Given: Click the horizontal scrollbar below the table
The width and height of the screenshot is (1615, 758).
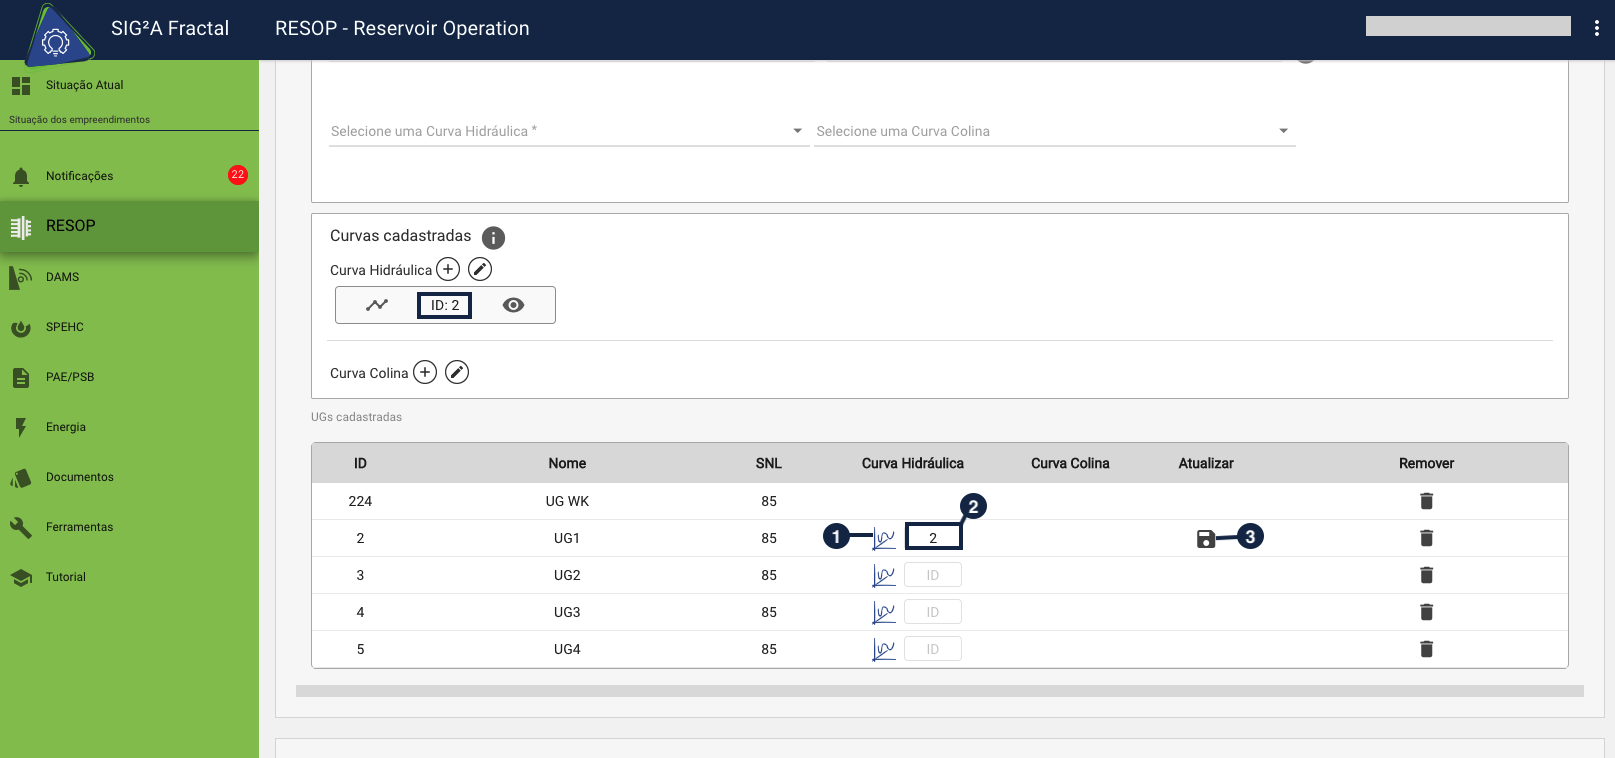Looking at the screenshot, I should (x=939, y=691).
